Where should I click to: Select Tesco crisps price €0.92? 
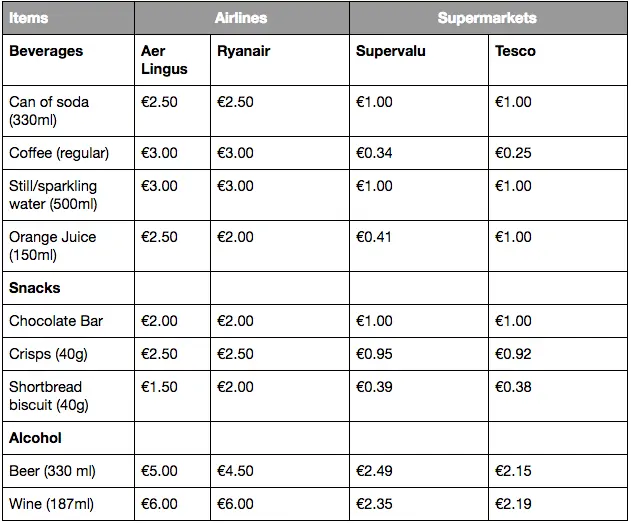513,354
